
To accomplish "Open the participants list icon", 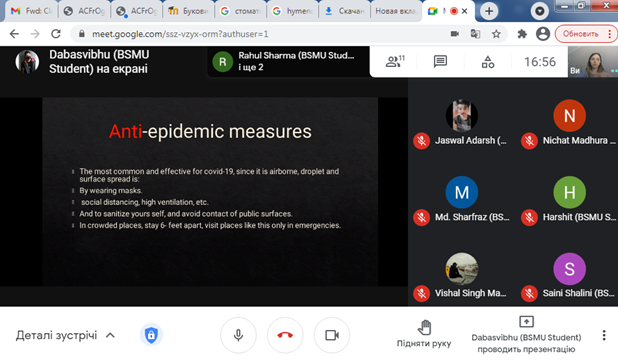I will pos(395,61).
